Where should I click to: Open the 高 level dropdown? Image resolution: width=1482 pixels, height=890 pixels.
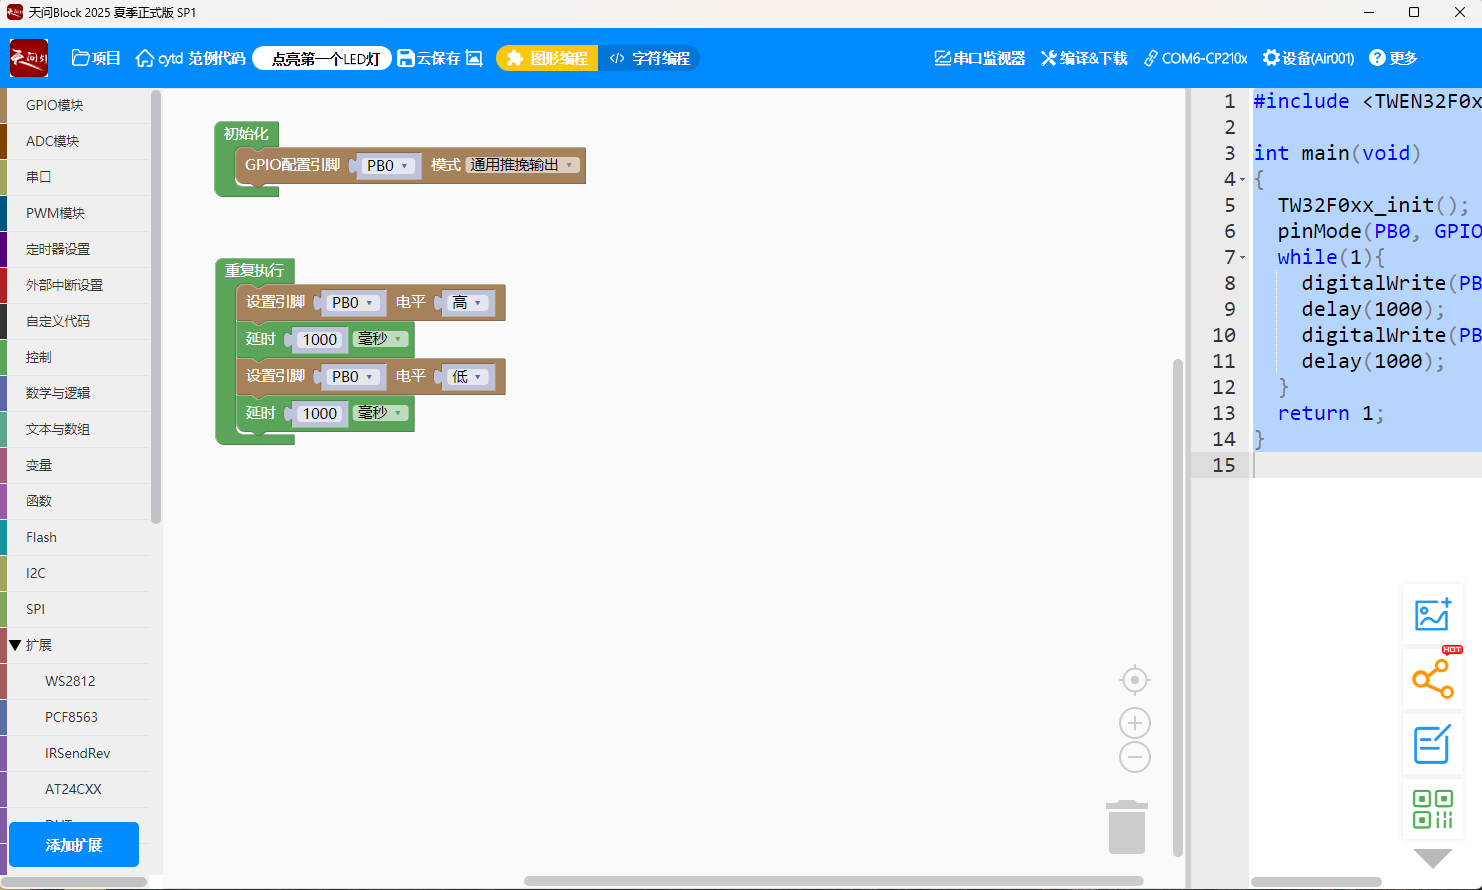tap(467, 302)
